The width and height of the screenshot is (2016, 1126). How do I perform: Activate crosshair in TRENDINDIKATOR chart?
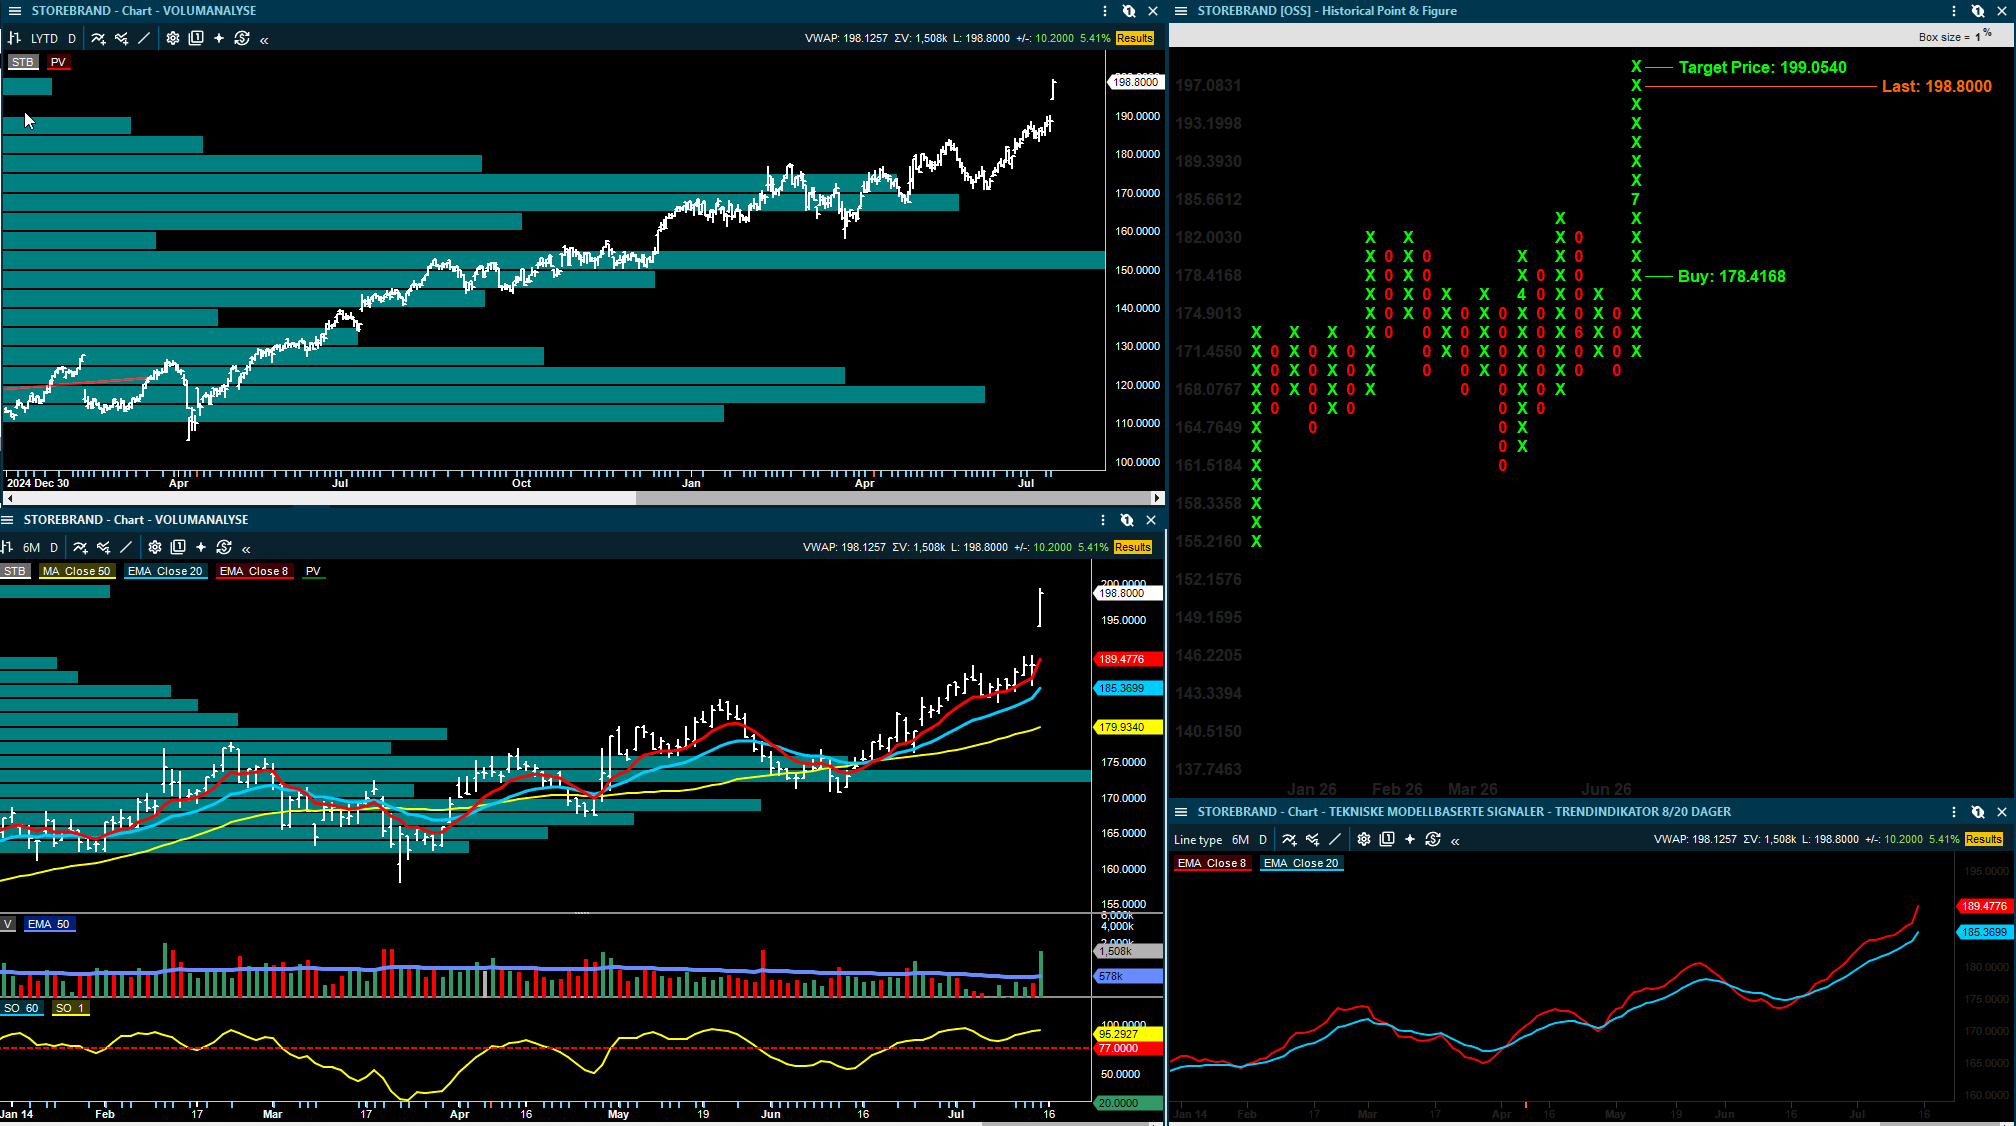1410,839
